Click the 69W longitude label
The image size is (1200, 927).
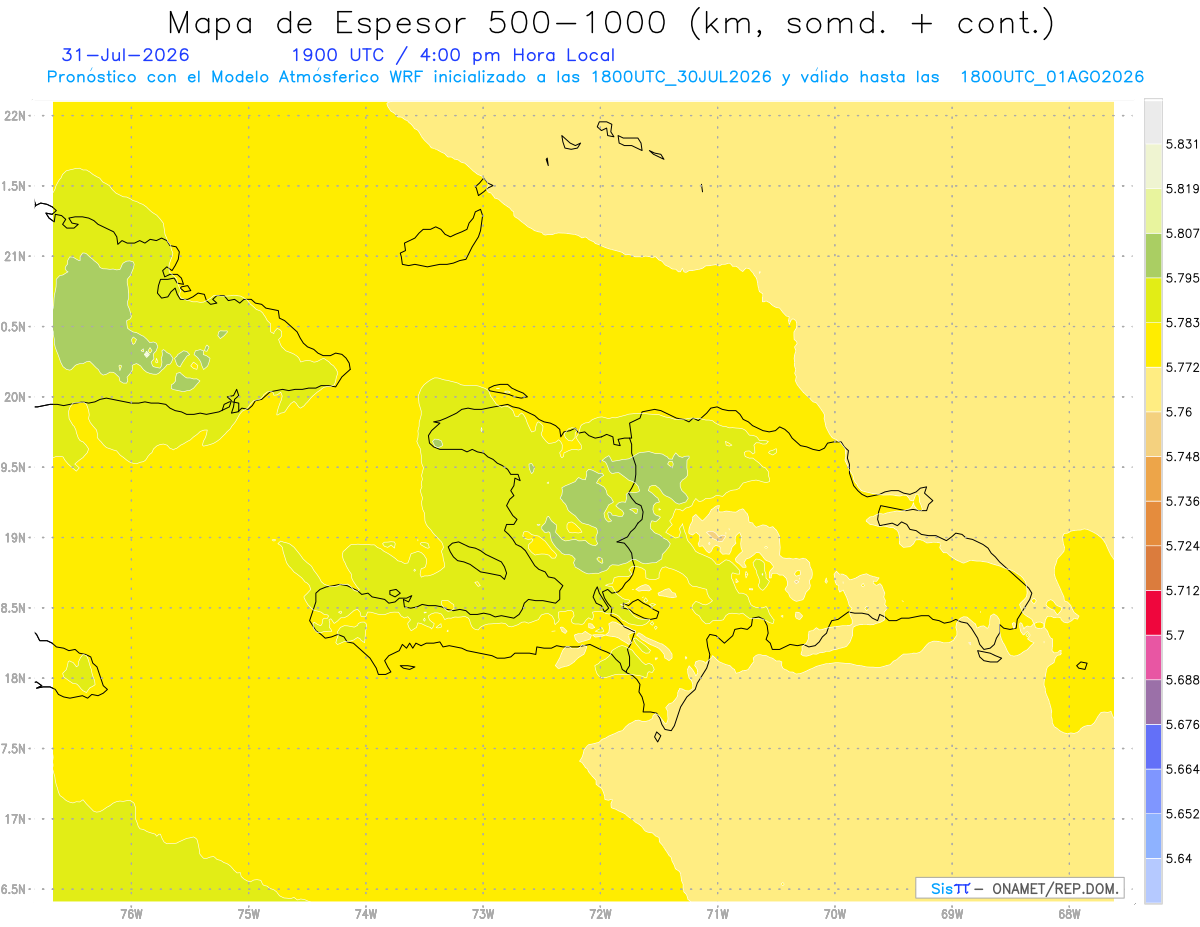tap(951, 914)
